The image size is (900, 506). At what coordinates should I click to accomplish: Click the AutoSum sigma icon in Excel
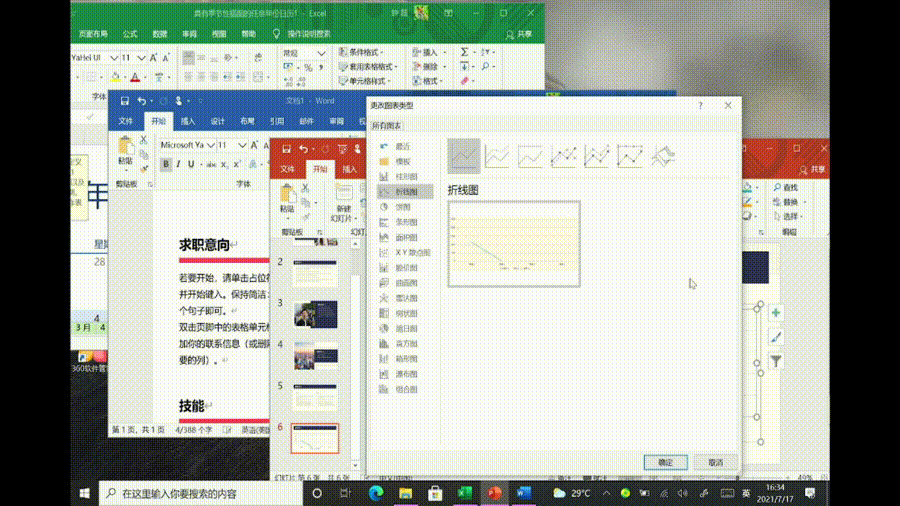[x=464, y=52]
